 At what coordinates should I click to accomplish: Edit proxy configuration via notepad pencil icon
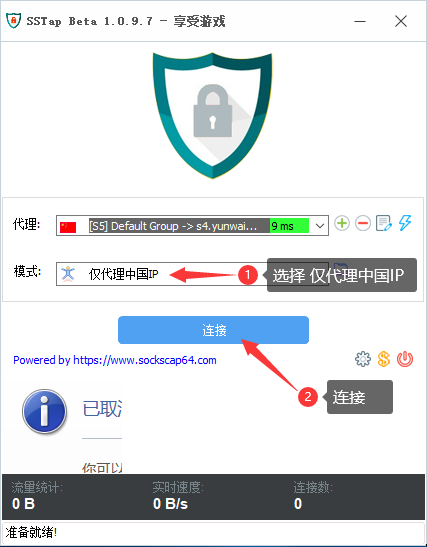click(384, 223)
